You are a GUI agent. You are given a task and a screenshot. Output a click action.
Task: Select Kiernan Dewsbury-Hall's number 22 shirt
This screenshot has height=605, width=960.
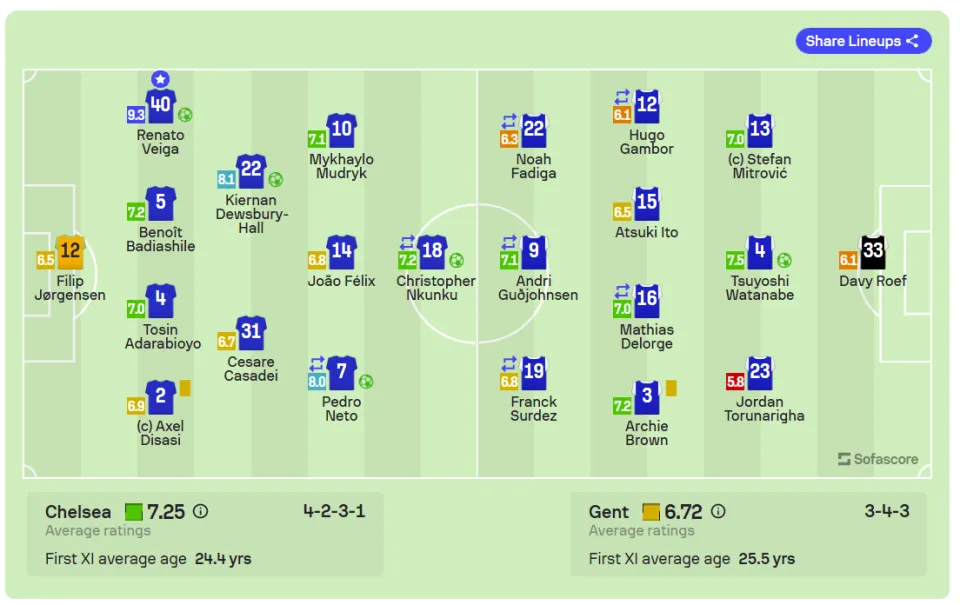251,171
